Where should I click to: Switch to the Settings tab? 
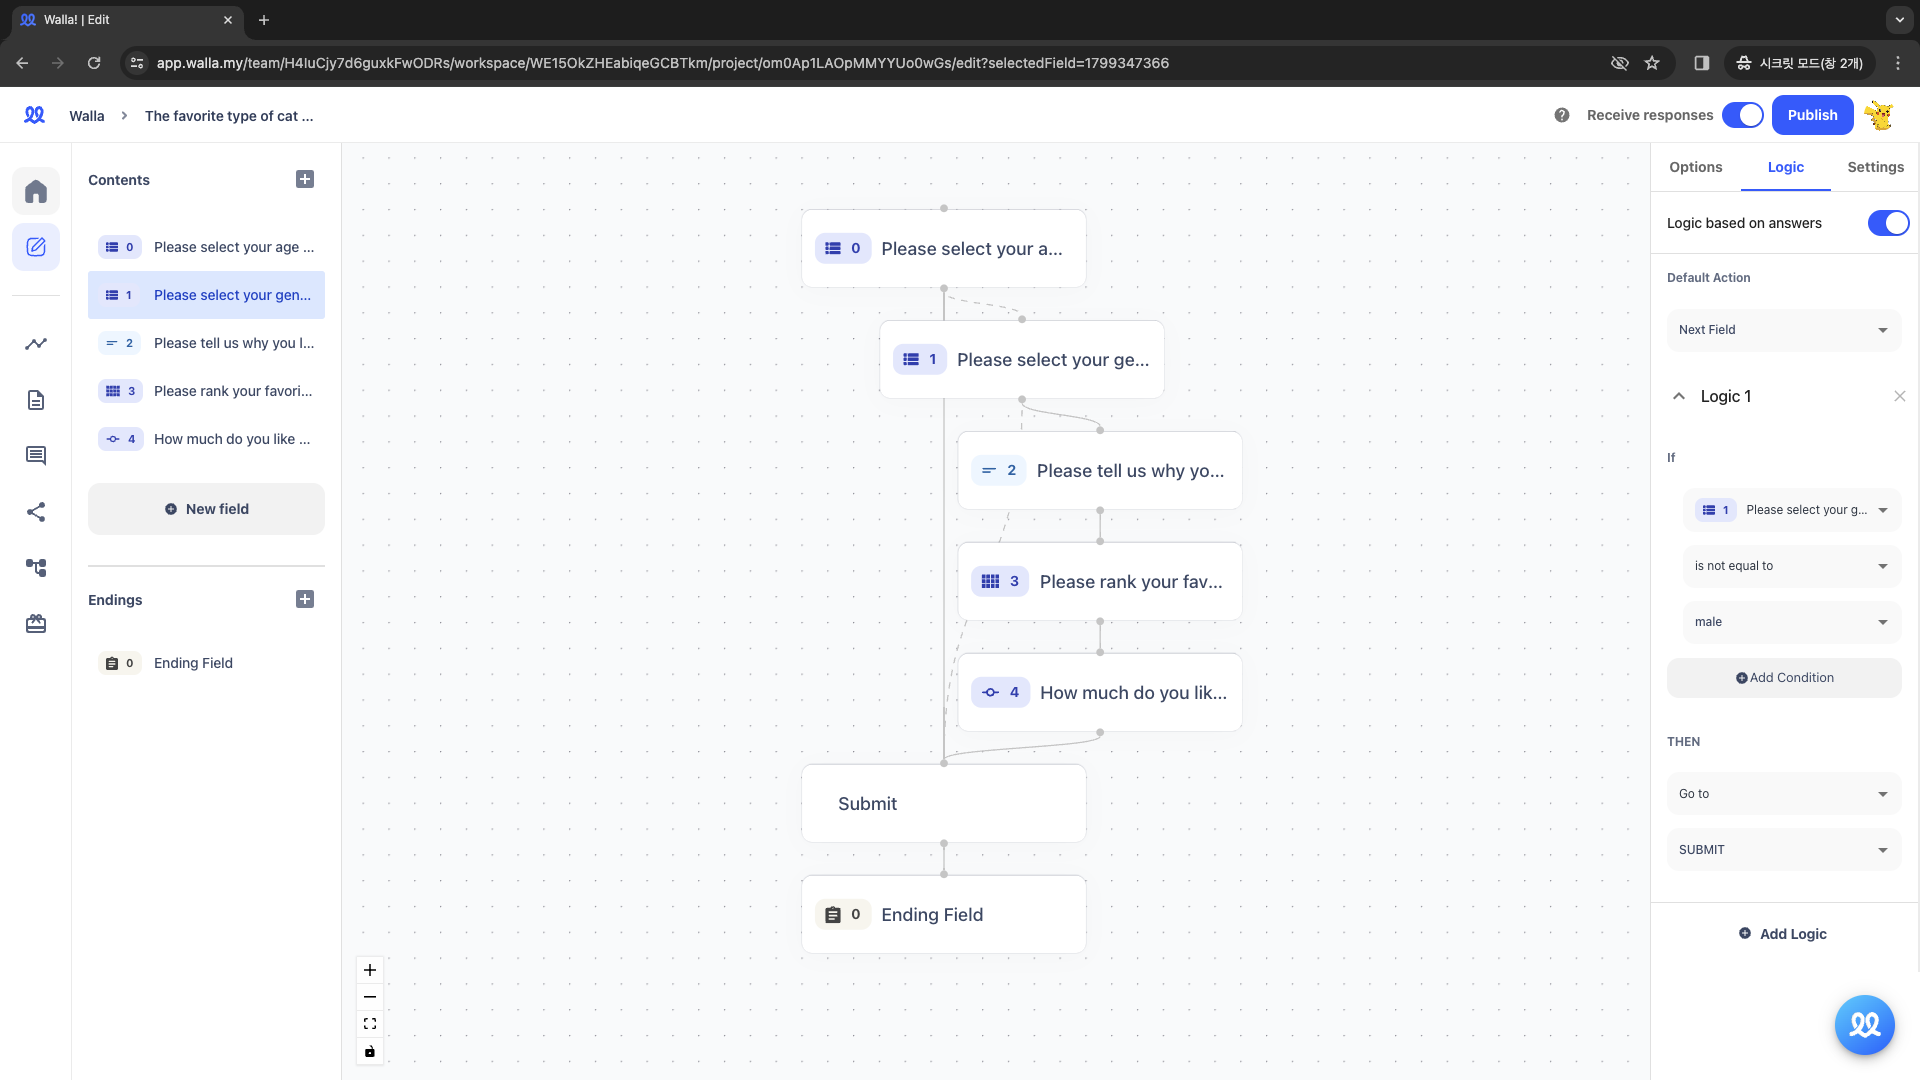(1875, 167)
